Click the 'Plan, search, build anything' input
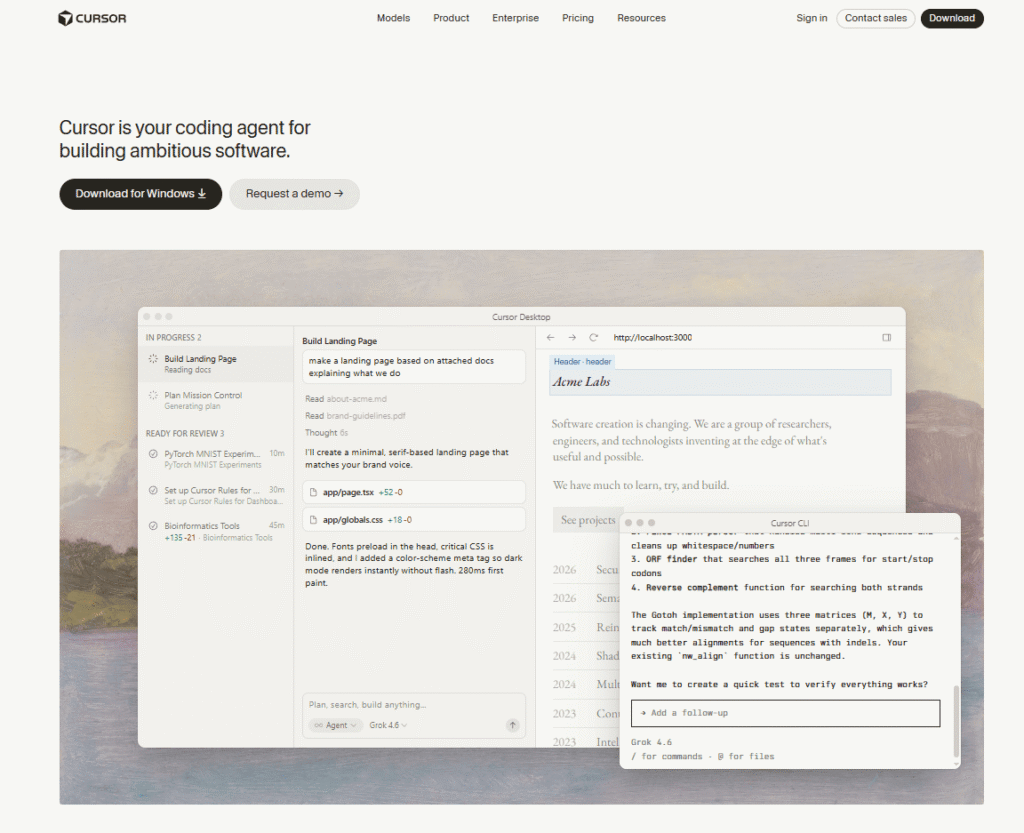The height and width of the screenshot is (833, 1024). (x=413, y=705)
